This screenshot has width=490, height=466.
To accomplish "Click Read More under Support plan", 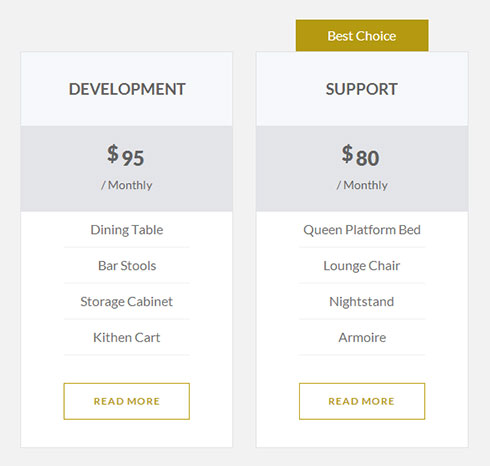I will coord(362,401).
